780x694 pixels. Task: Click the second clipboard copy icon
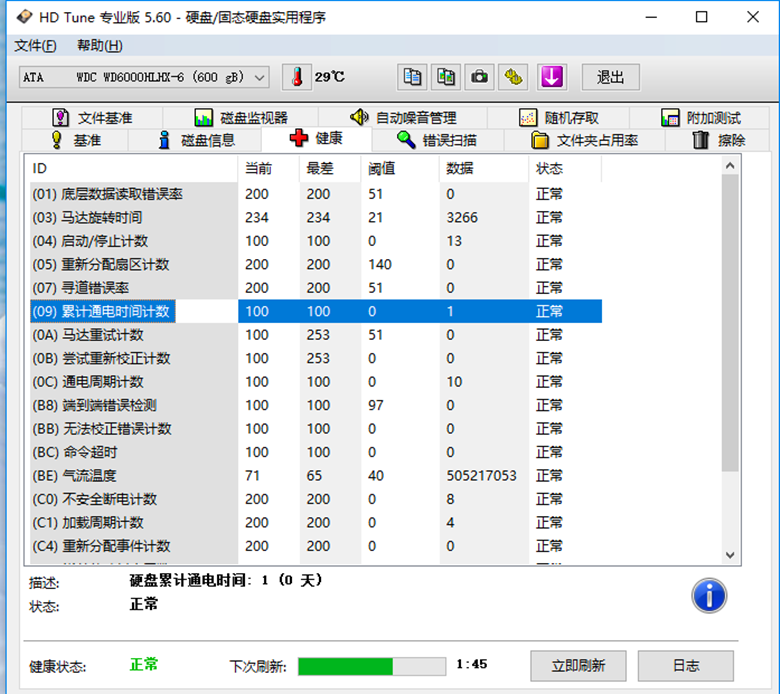[x=446, y=77]
